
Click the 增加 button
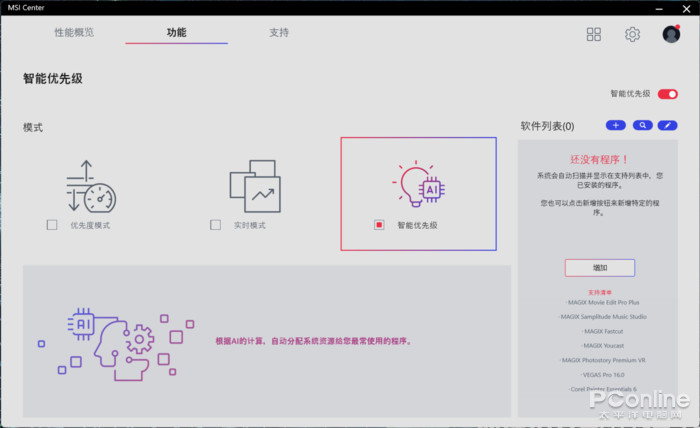tap(599, 267)
